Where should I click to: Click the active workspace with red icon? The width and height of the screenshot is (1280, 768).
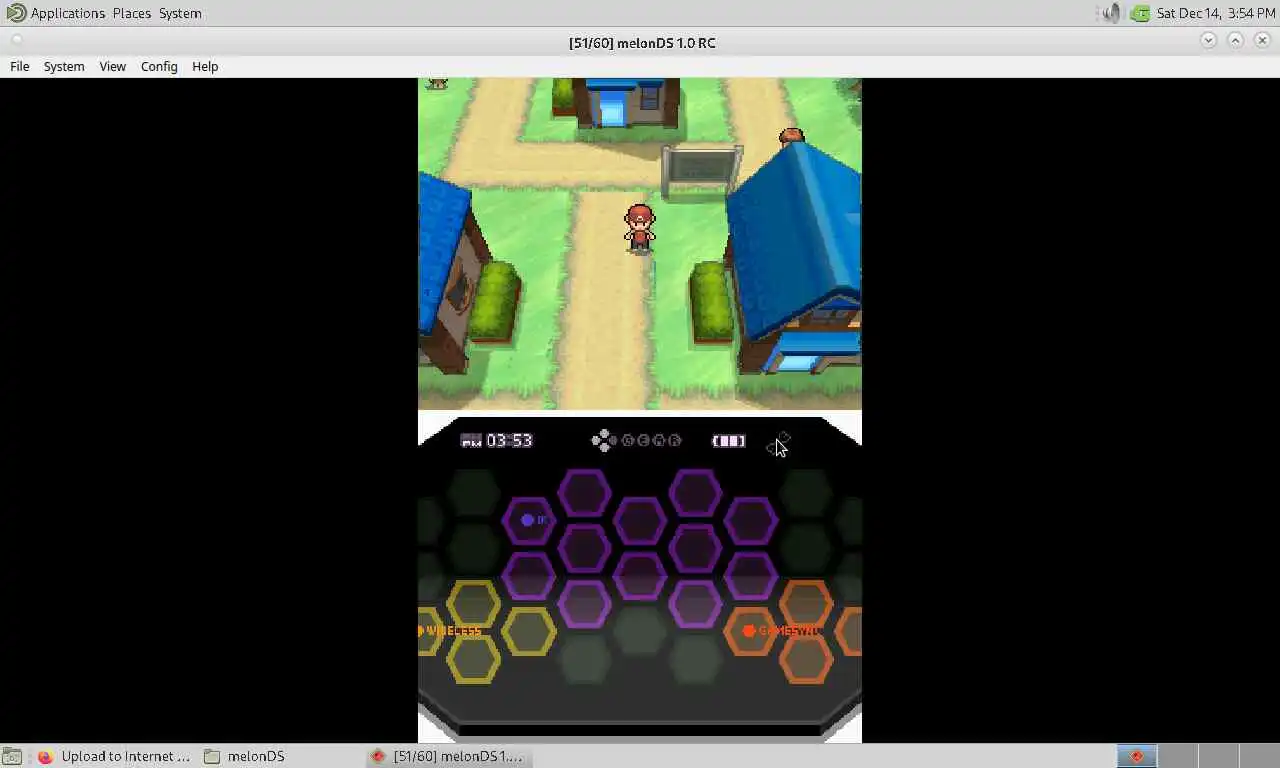point(1137,756)
